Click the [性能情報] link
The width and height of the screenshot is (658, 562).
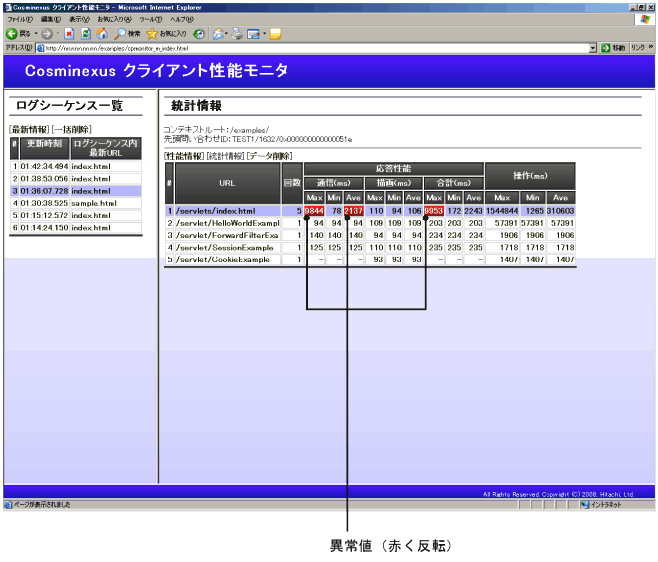[184, 156]
